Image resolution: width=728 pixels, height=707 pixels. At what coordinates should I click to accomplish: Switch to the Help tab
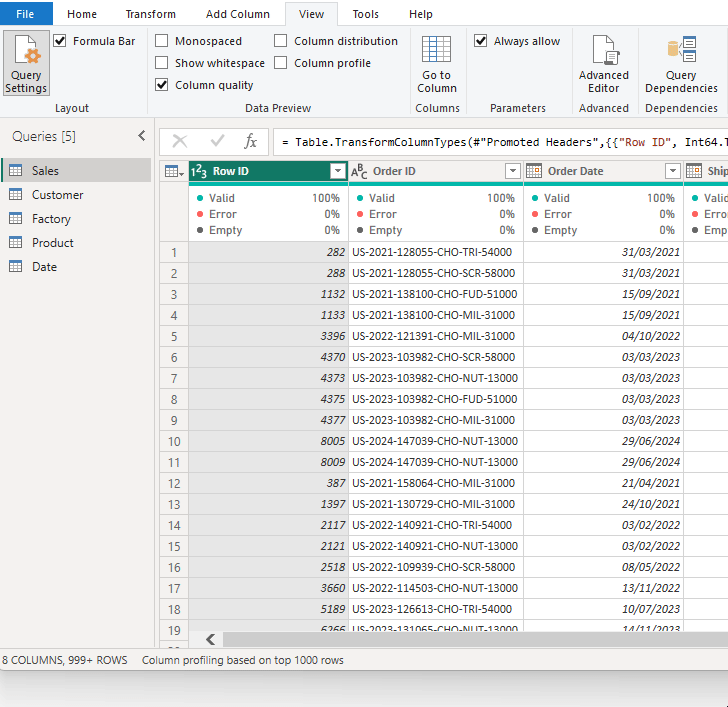tap(421, 14)
